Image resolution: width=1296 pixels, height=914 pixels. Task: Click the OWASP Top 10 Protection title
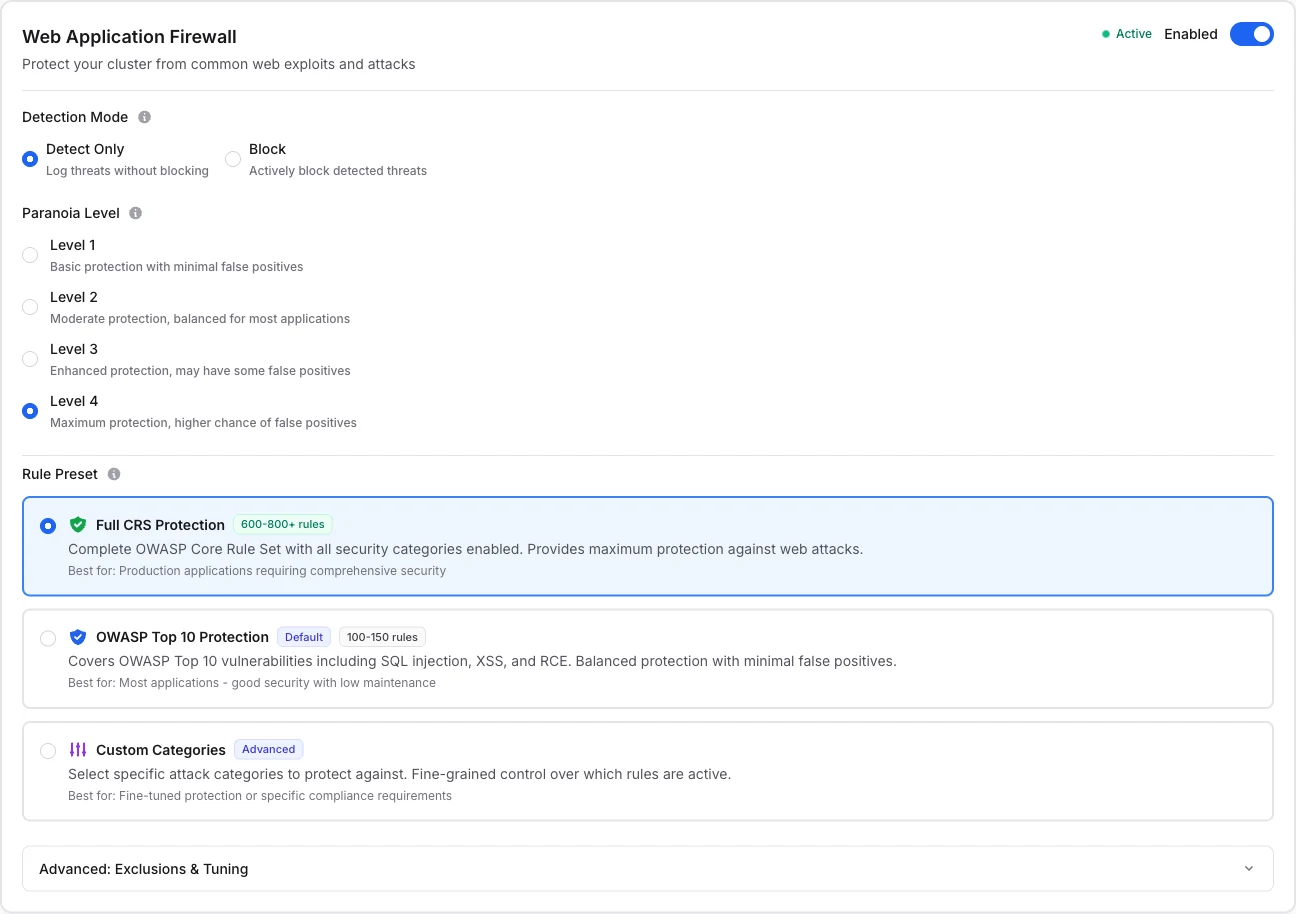coord(182,637)
